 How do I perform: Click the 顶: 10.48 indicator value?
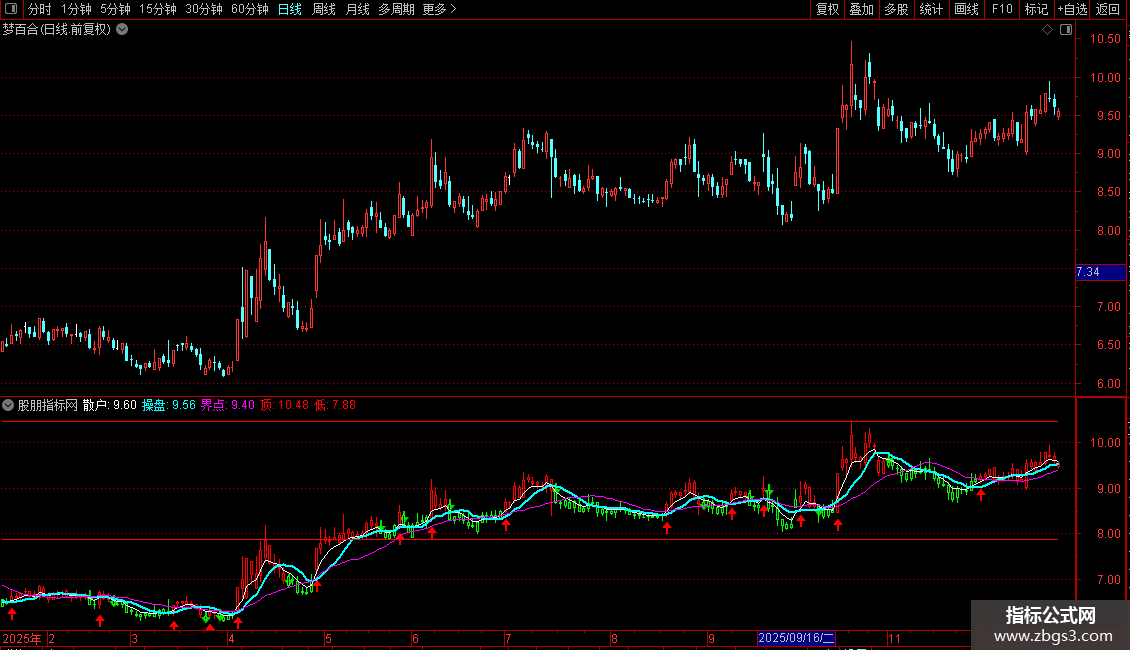[285, 405]
